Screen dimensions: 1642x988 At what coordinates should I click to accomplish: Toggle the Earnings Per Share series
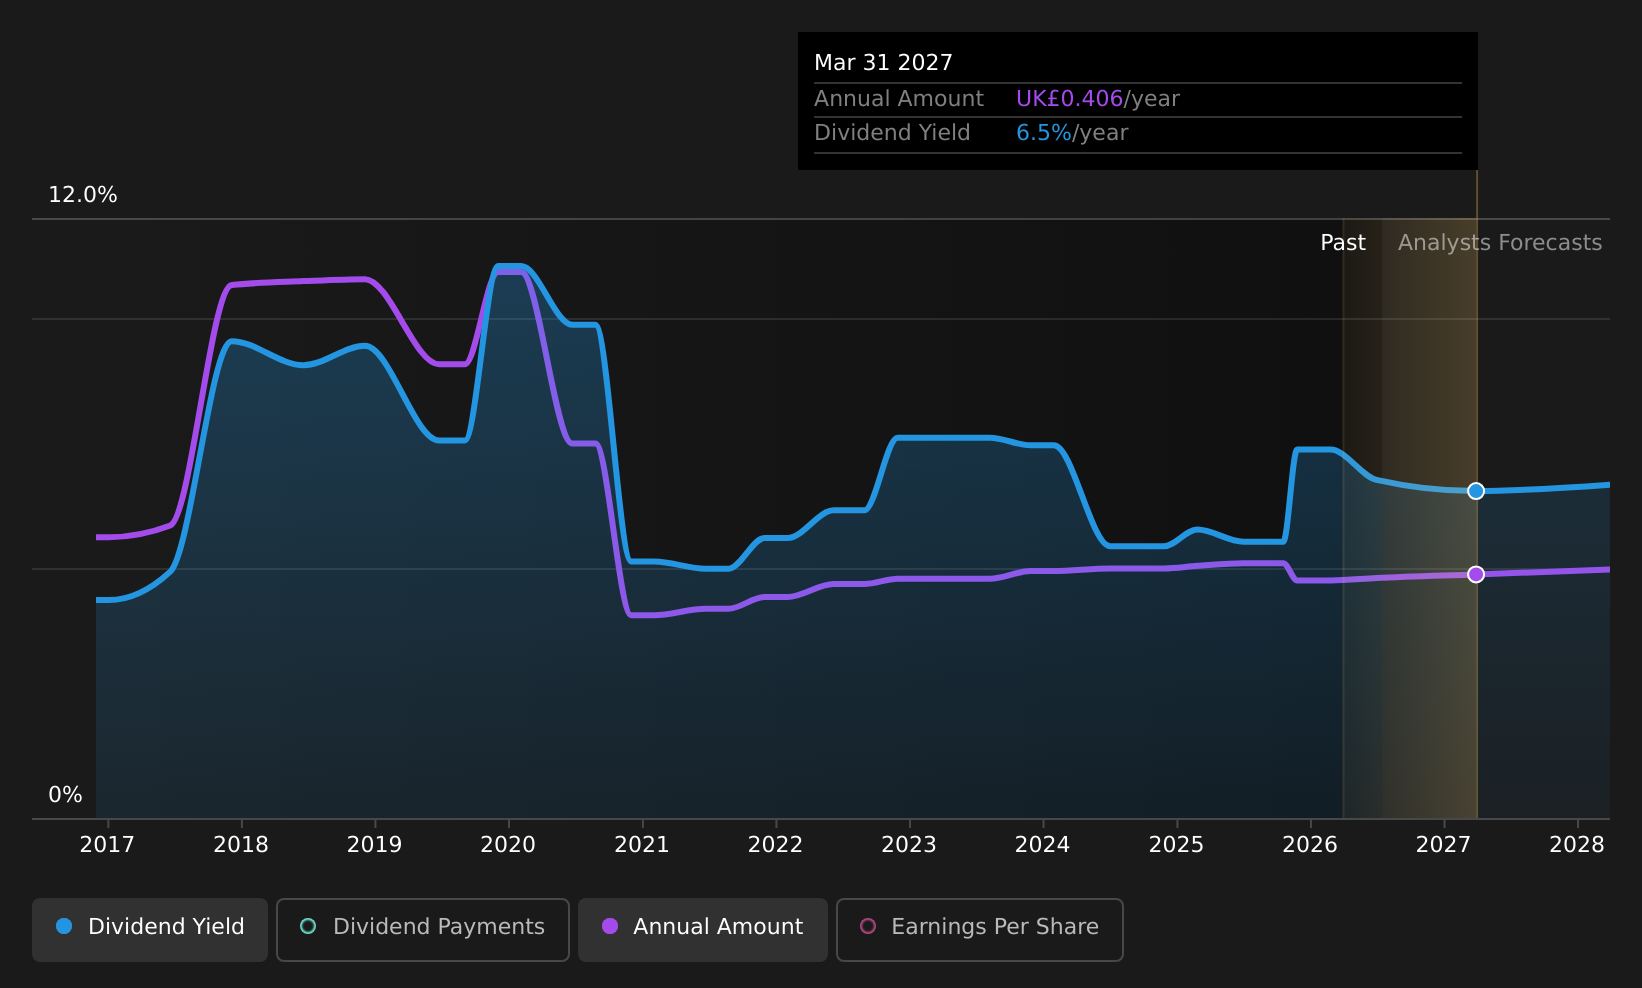(980, 929)
